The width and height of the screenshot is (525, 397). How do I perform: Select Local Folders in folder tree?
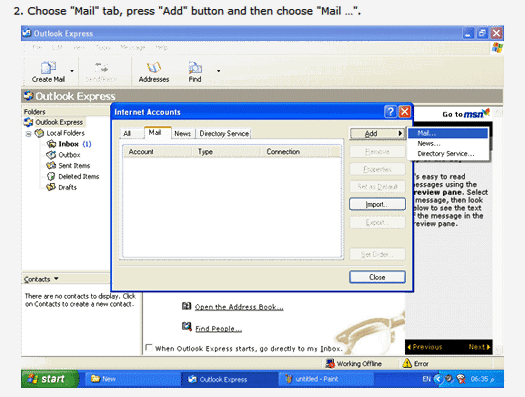(65, 133)
